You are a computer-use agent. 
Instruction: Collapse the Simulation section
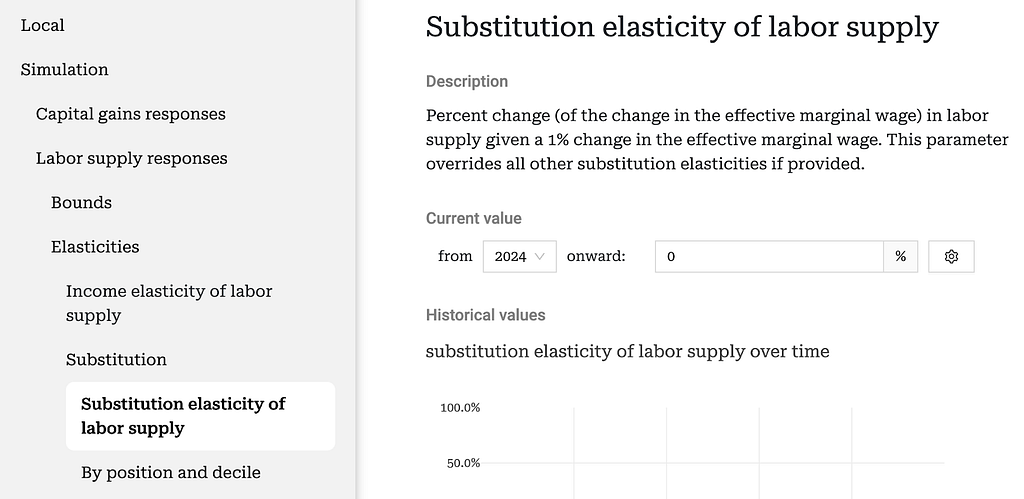click(64, 69)
